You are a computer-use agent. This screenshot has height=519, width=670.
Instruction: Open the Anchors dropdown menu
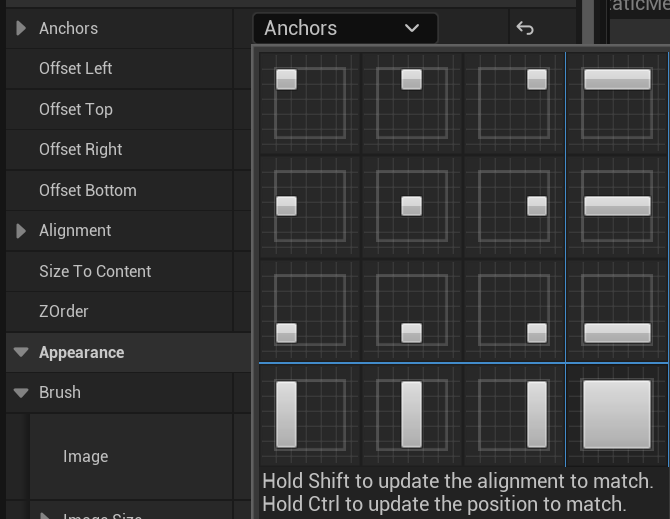(344, 28)
